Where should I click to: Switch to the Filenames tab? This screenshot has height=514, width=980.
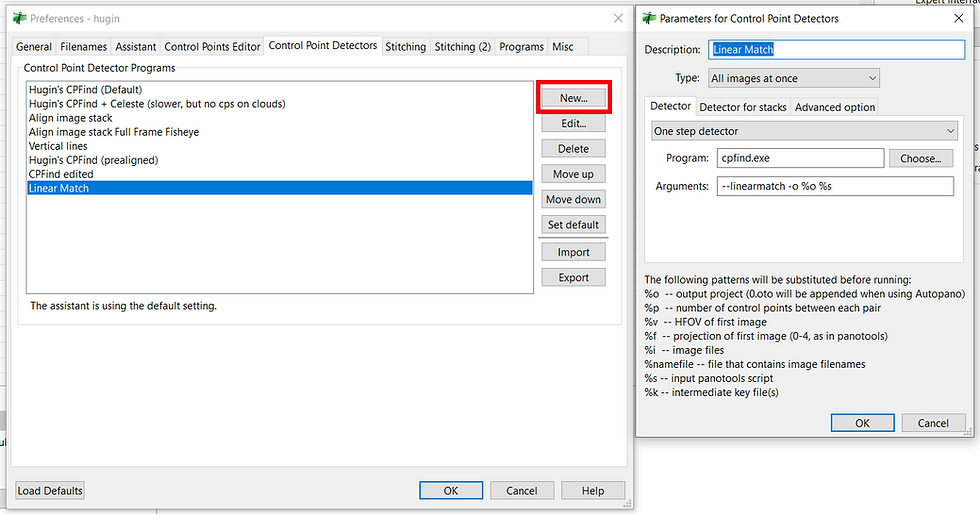(84, 47)
